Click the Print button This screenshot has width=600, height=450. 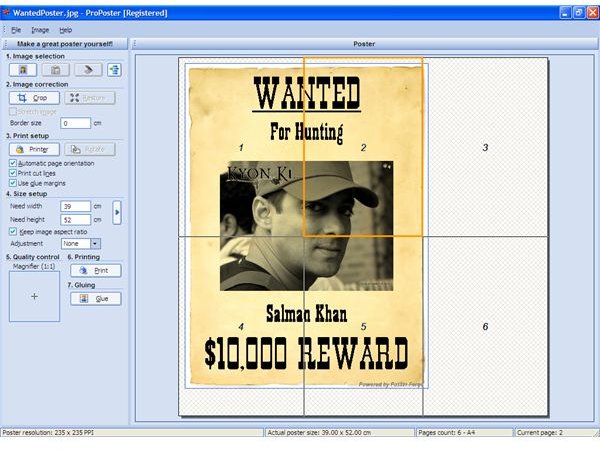point(96,271)
